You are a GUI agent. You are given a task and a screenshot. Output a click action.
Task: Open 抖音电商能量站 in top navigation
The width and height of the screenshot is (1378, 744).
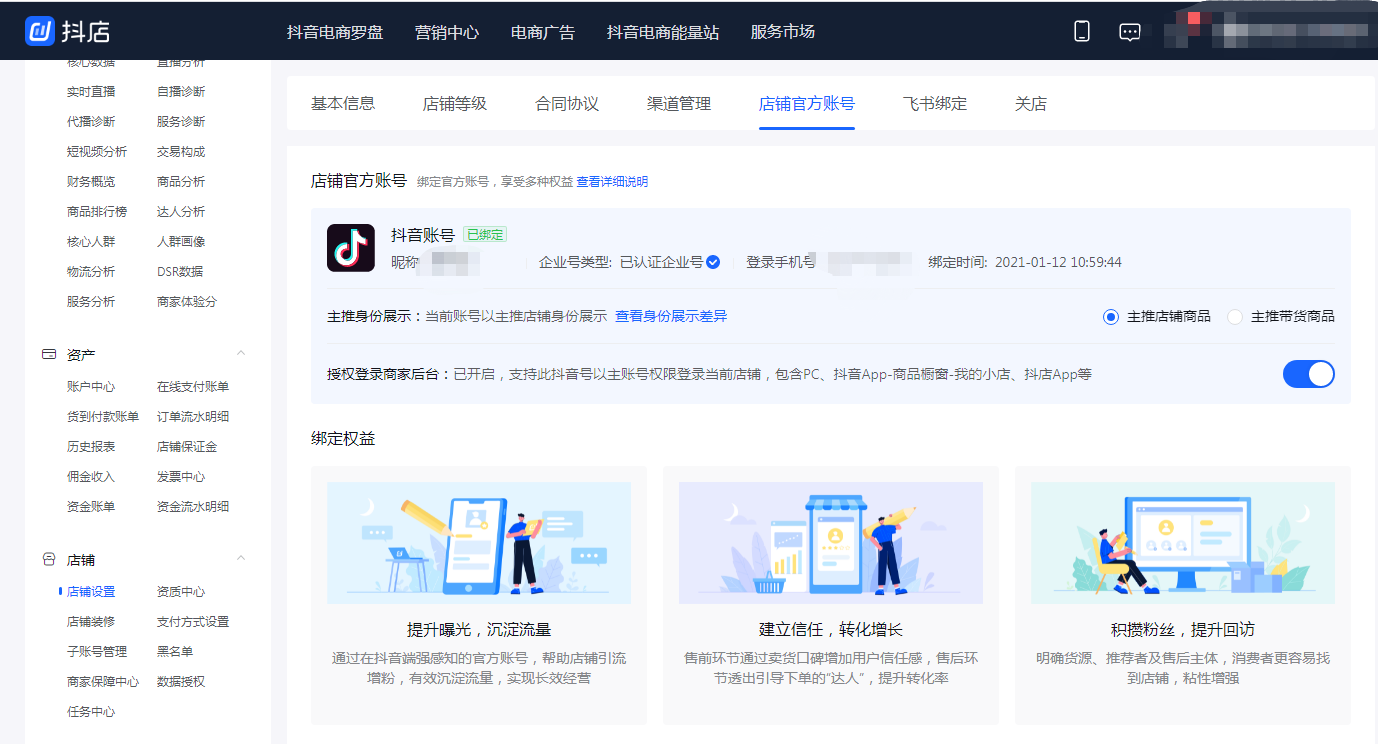[x=663, y=32]
